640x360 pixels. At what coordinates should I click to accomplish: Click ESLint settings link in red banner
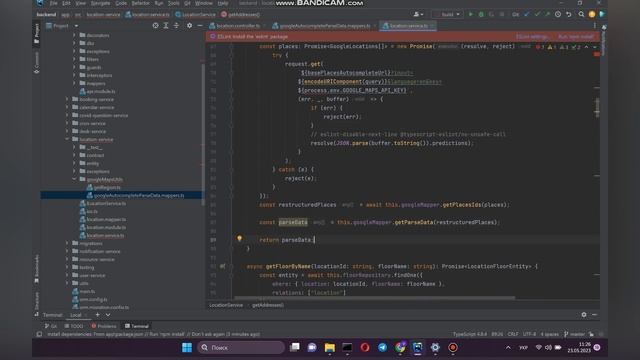coord(532,37)
